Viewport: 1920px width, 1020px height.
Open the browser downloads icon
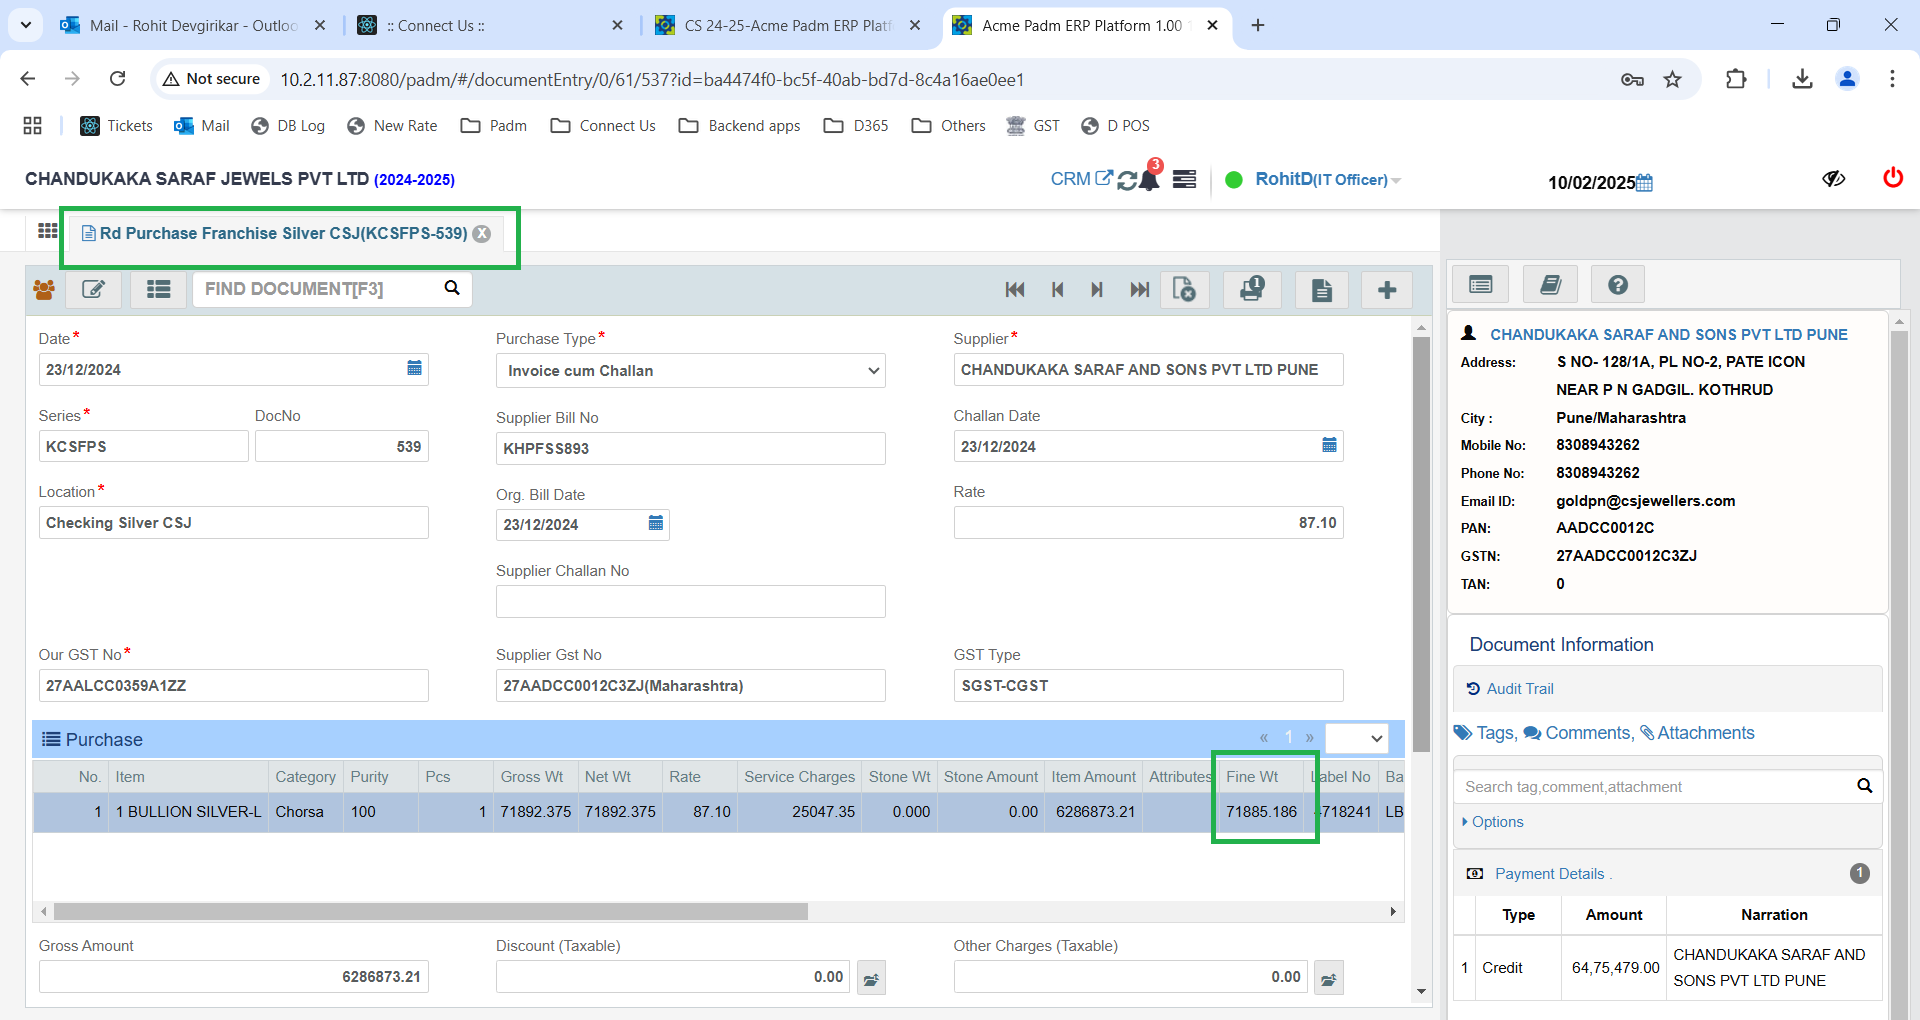1802,79
